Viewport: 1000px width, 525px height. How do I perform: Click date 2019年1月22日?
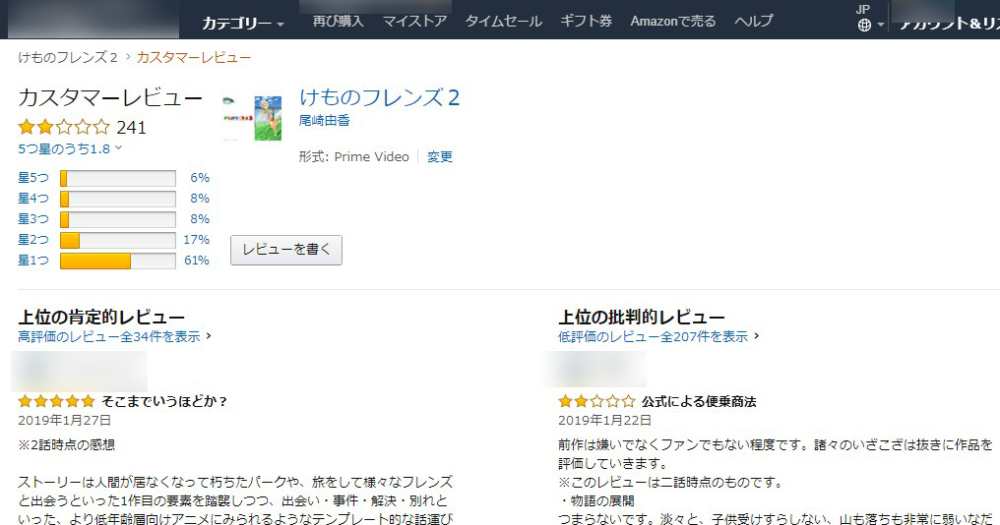(605, 420)
